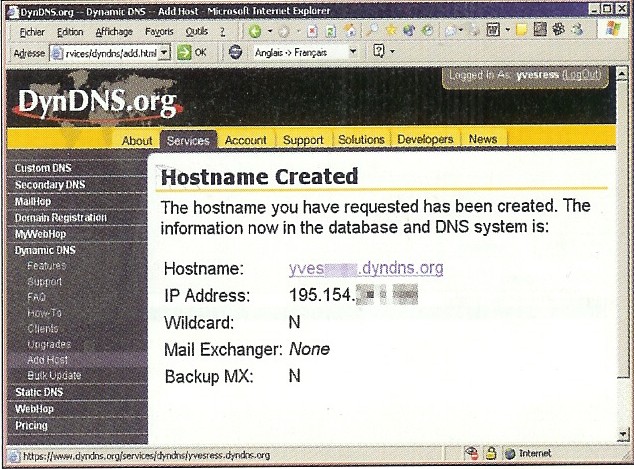Image resolution: width=634 pixels, height=469 pixels.
Task: Switch to the Support tab
Action: (x=303, y=140)
